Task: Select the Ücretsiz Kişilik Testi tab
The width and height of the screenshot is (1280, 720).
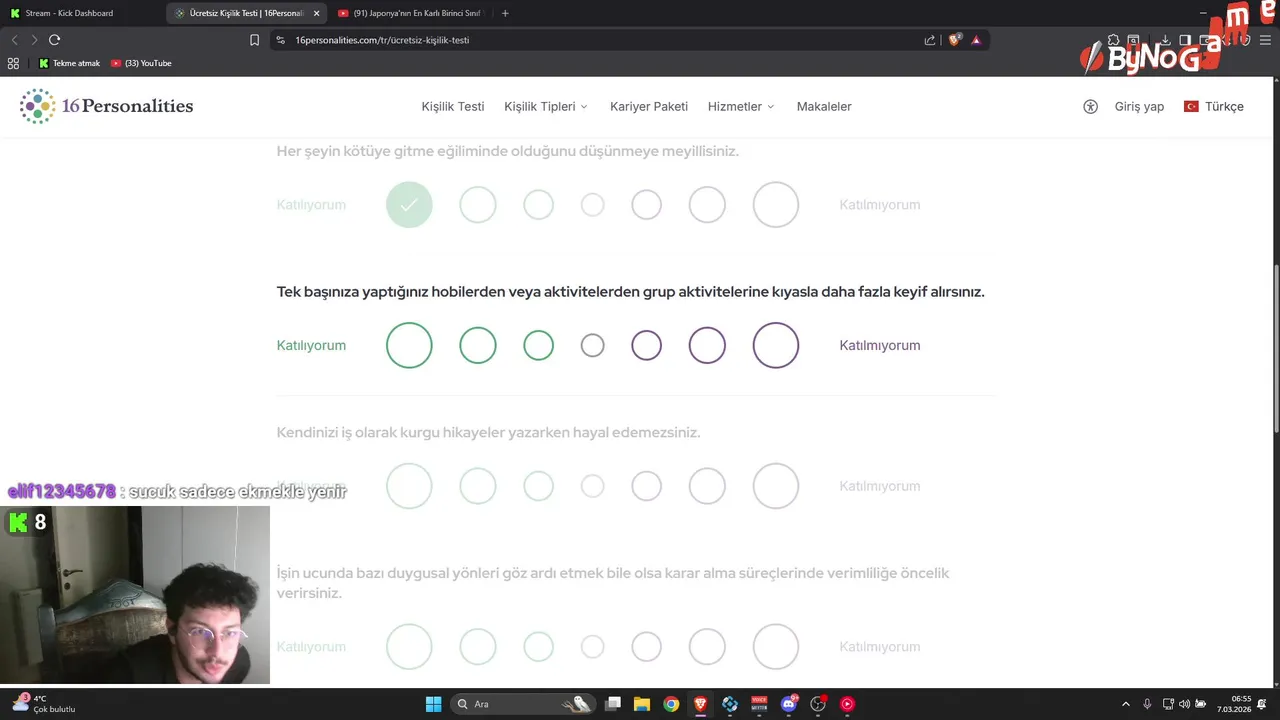Action: point(247,13)
